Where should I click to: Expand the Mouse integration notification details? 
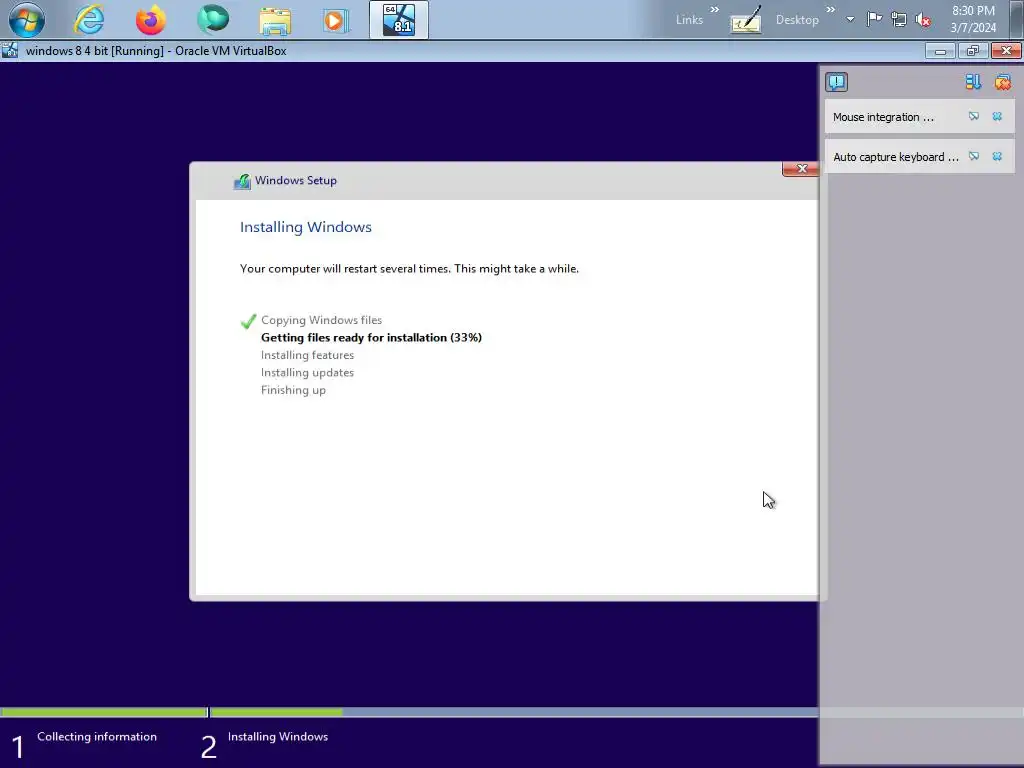[x=974, y=116]
